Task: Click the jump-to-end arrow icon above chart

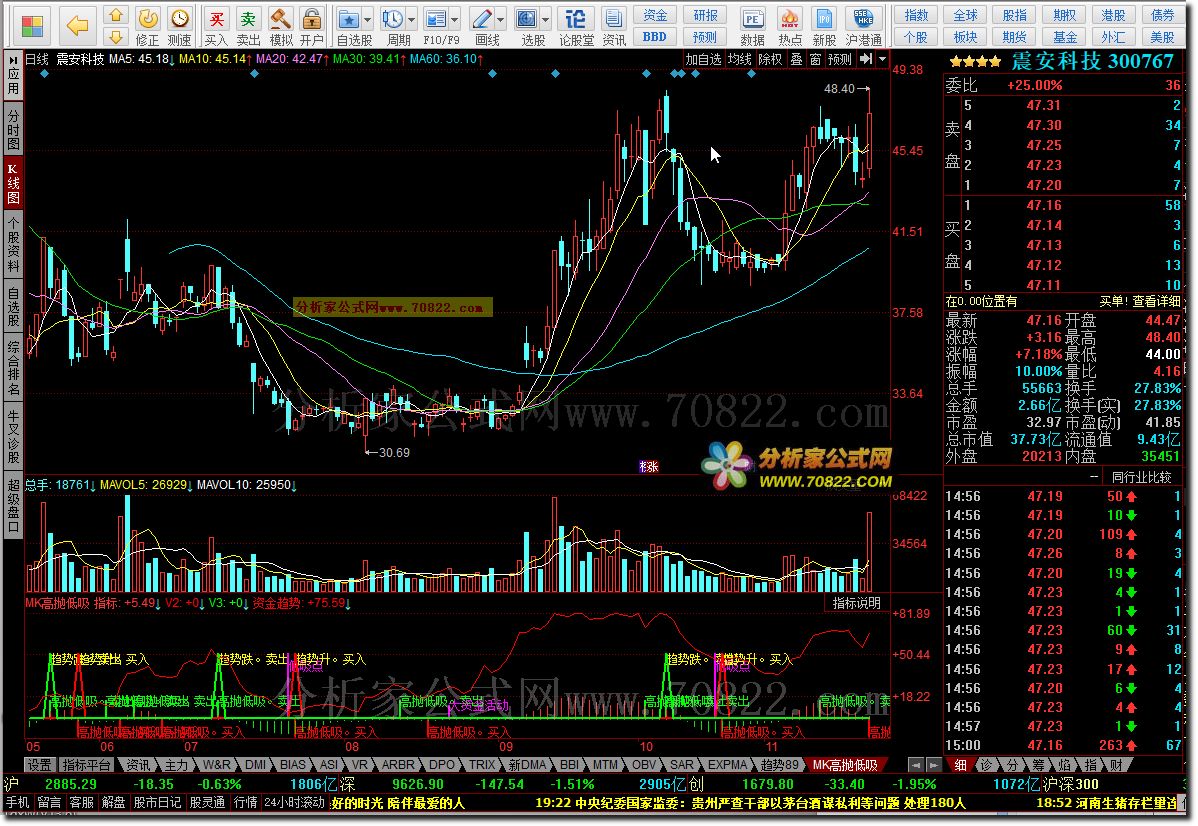Action: pos(866,59)
